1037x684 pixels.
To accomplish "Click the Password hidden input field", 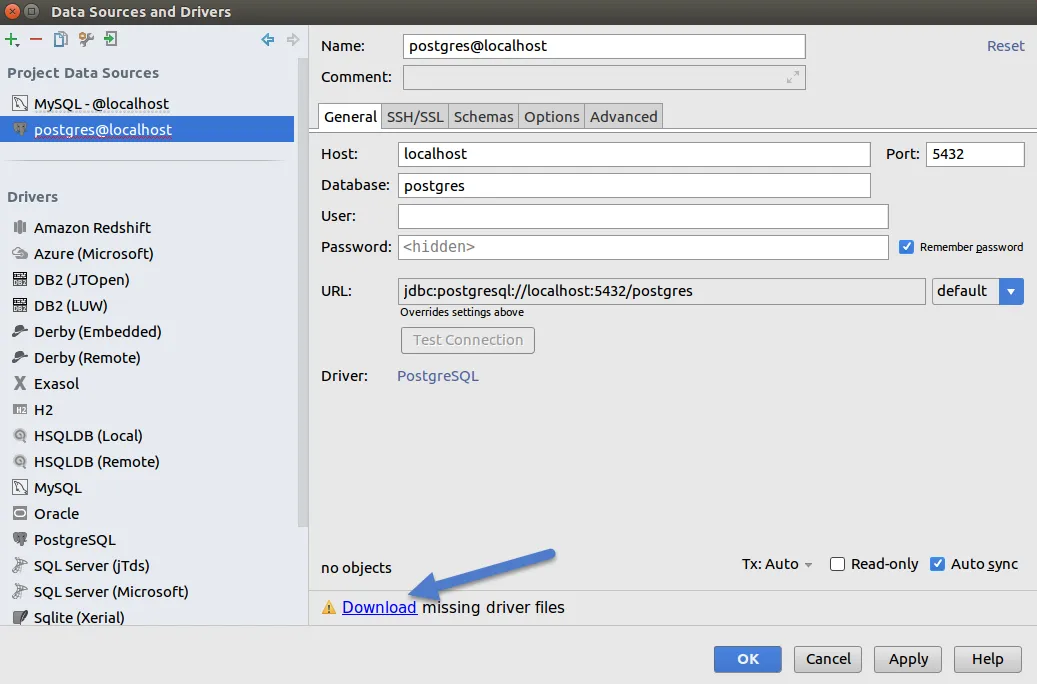I will pos(643,247).
